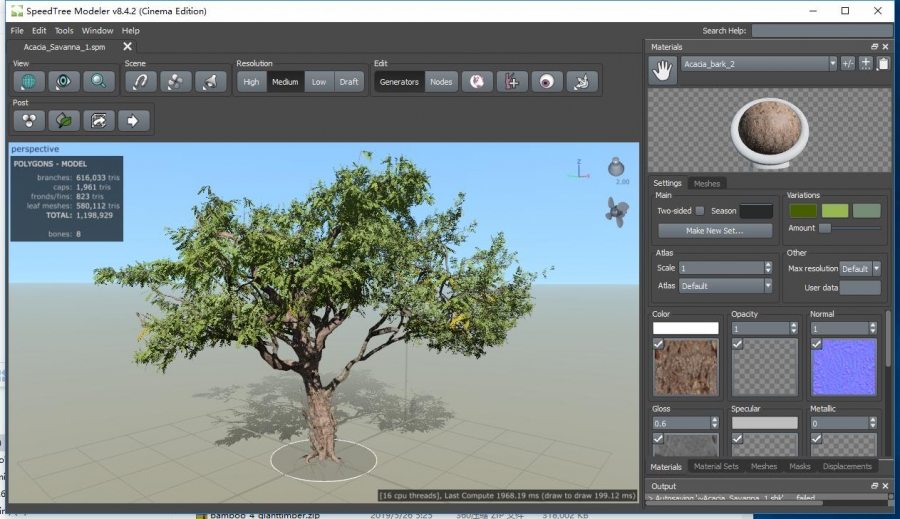Toggle the Normal map checkbox
The image size is (900, 519).
[x=815, y=344]
